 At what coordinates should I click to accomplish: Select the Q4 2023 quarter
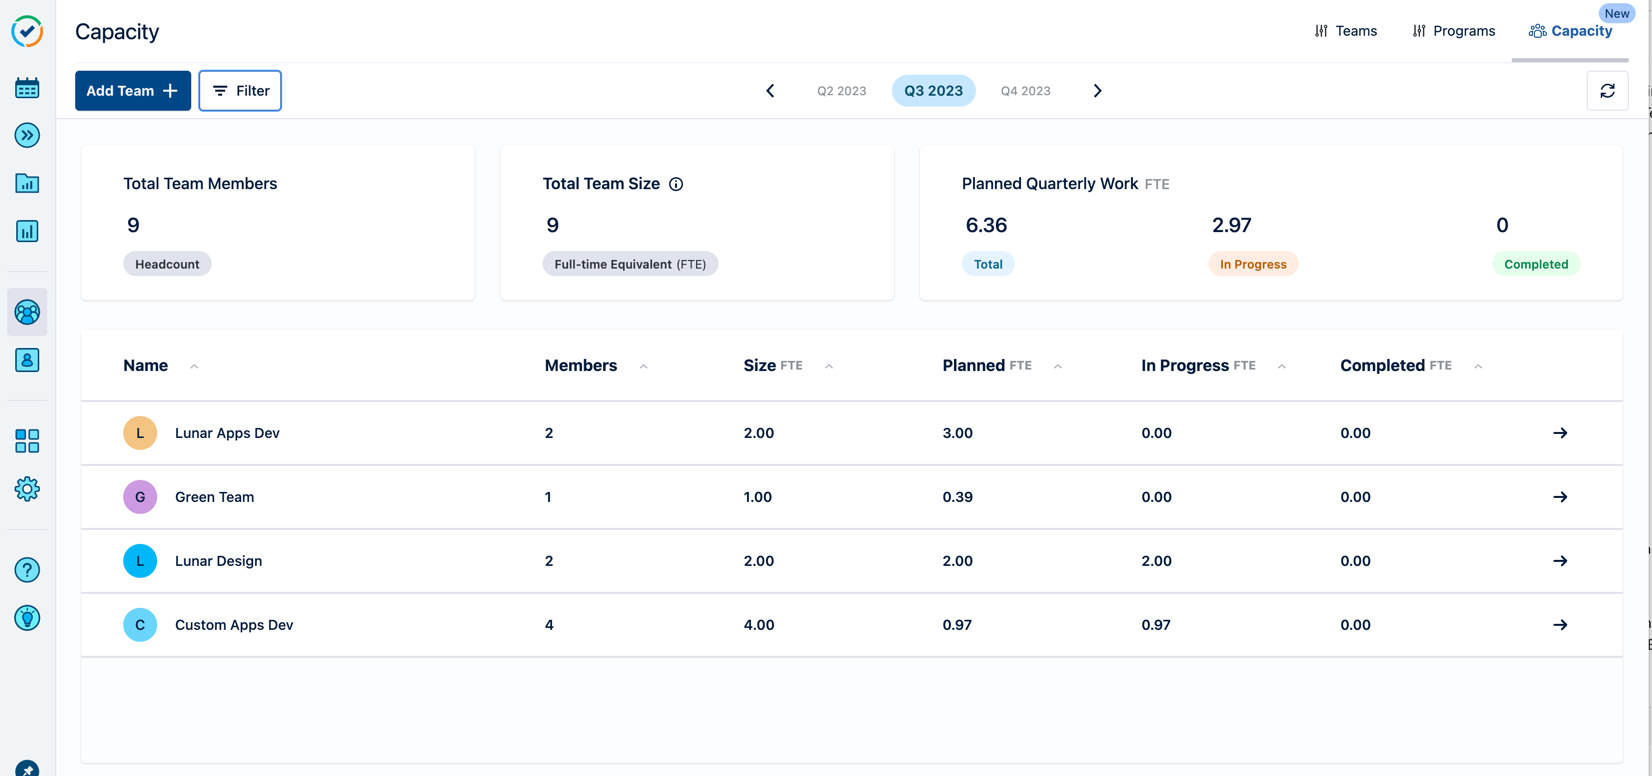[x=1025, y=91]
